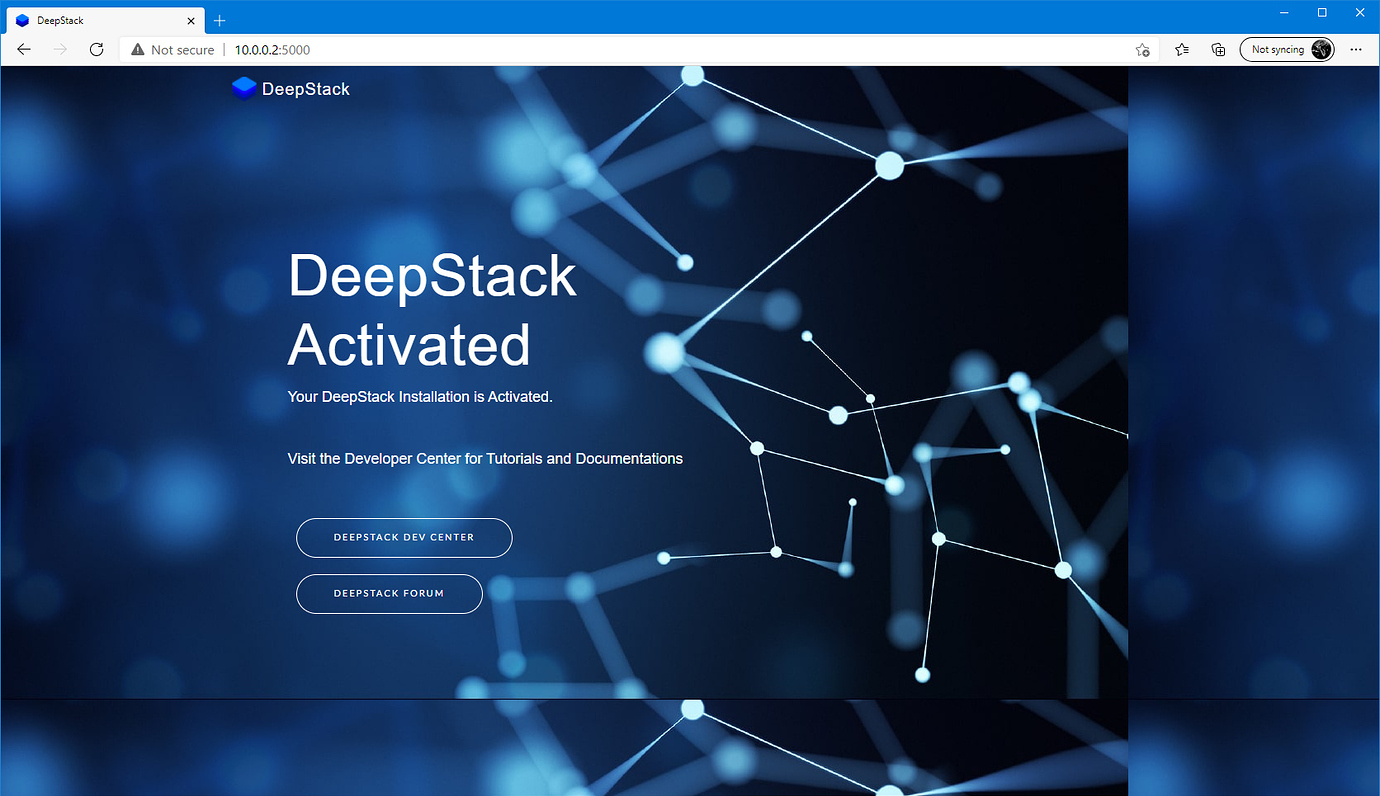Image resolution: width=1380 pixels, height=796 pixels.
Task: Click the Not secure warning badge
Action: click(x=170, y=49)
